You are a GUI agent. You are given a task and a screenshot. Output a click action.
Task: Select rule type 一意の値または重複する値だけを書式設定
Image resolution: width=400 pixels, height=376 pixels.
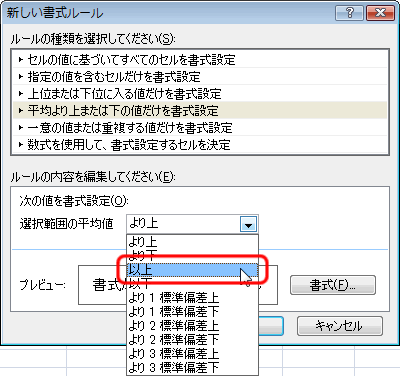coord(200,128)
